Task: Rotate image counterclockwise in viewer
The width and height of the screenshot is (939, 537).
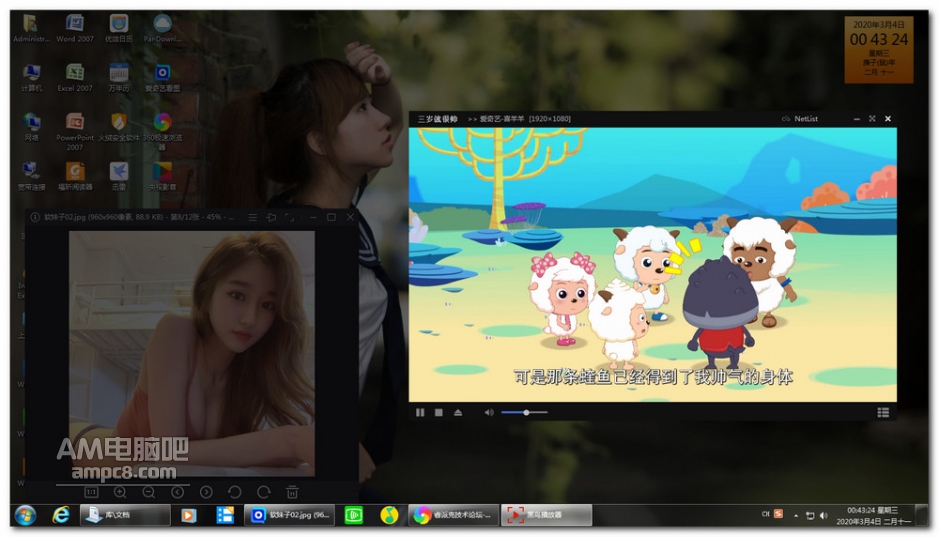Action: pyautogui.click(x=235, y=492)
